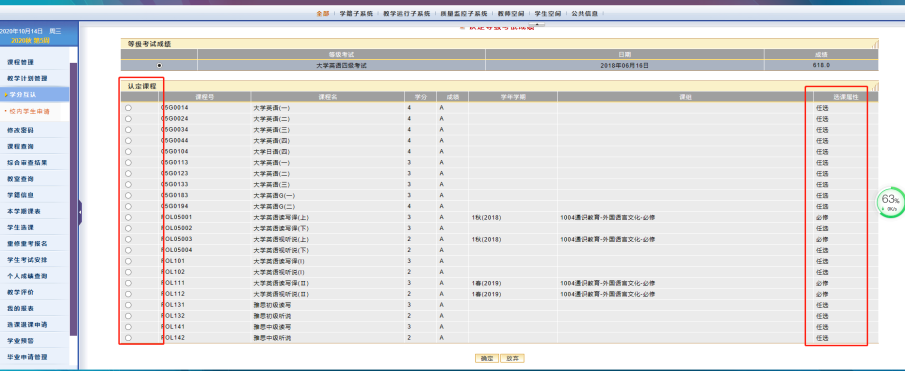The width and height of the screenshot is (905, 372).
Task: Pick the radio button for course FOL111
Action: 128,283
